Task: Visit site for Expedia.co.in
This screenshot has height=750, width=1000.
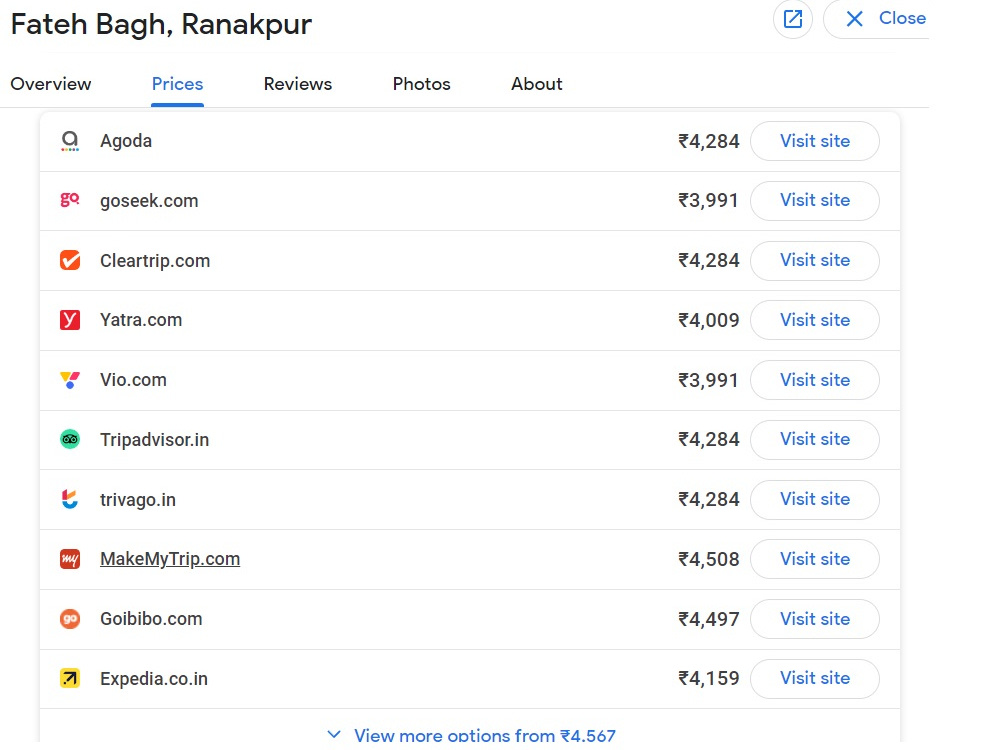Action: (x=814, y=679)
